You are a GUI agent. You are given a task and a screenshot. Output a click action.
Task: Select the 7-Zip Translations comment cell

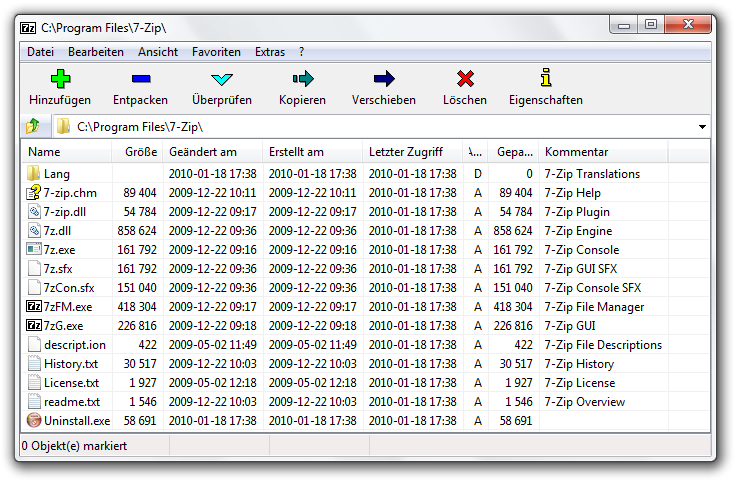pyautogui.click(x=592, y=174)
